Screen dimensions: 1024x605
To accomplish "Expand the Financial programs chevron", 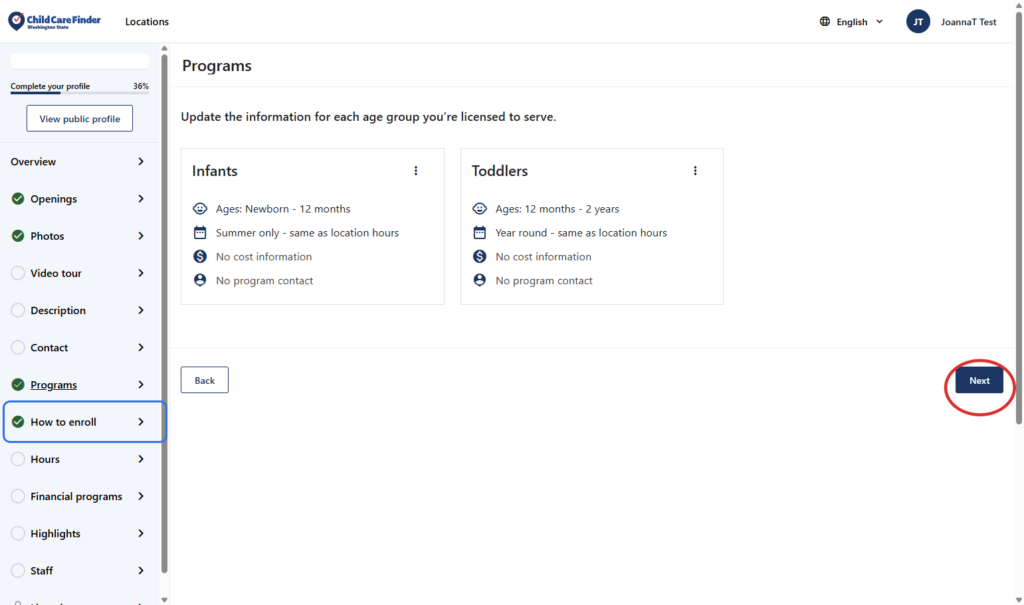I will point(140,496).
